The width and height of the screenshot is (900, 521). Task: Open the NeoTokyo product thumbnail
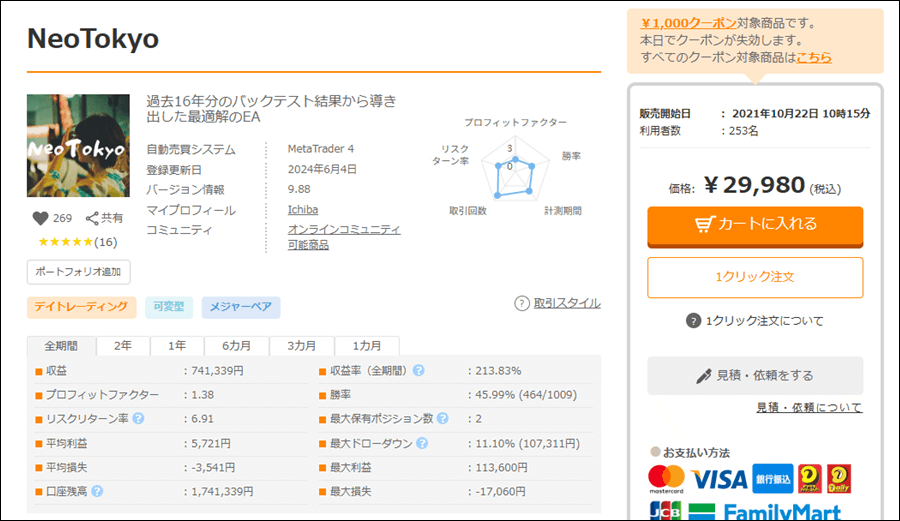(x=78, y=146)
